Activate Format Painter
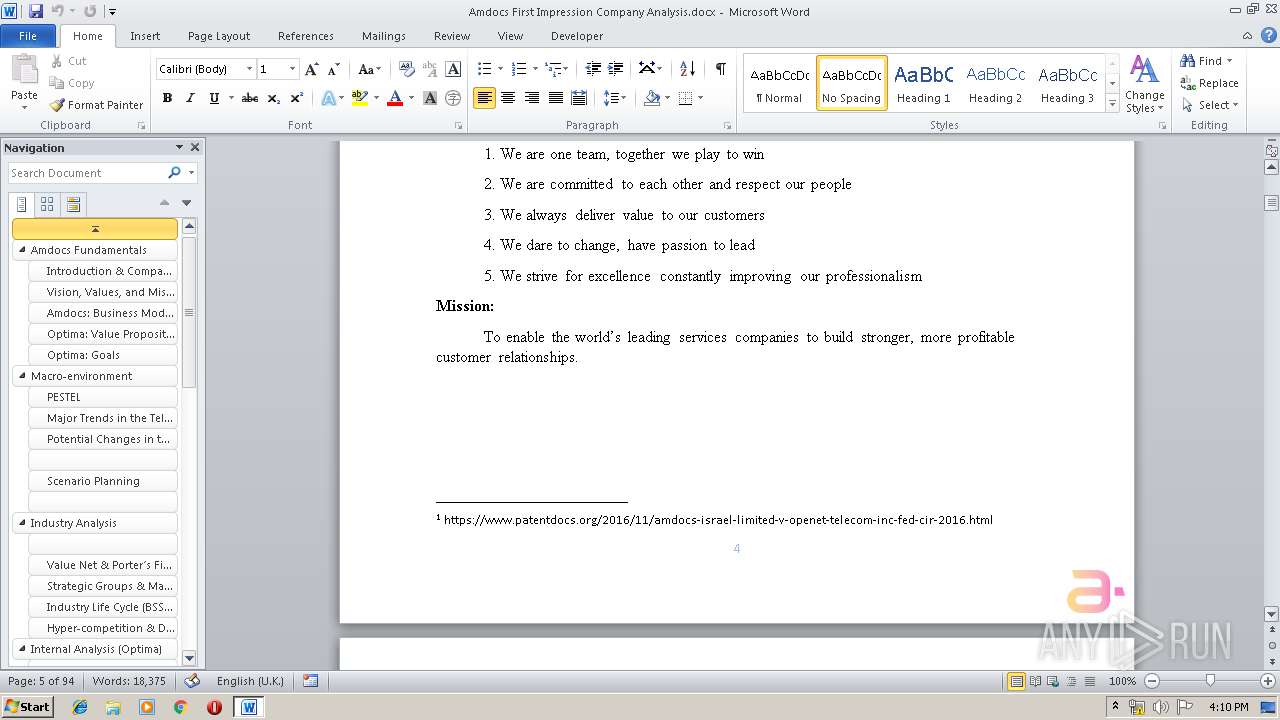The height and width of the screenshot is (720, 1280). 97,105
